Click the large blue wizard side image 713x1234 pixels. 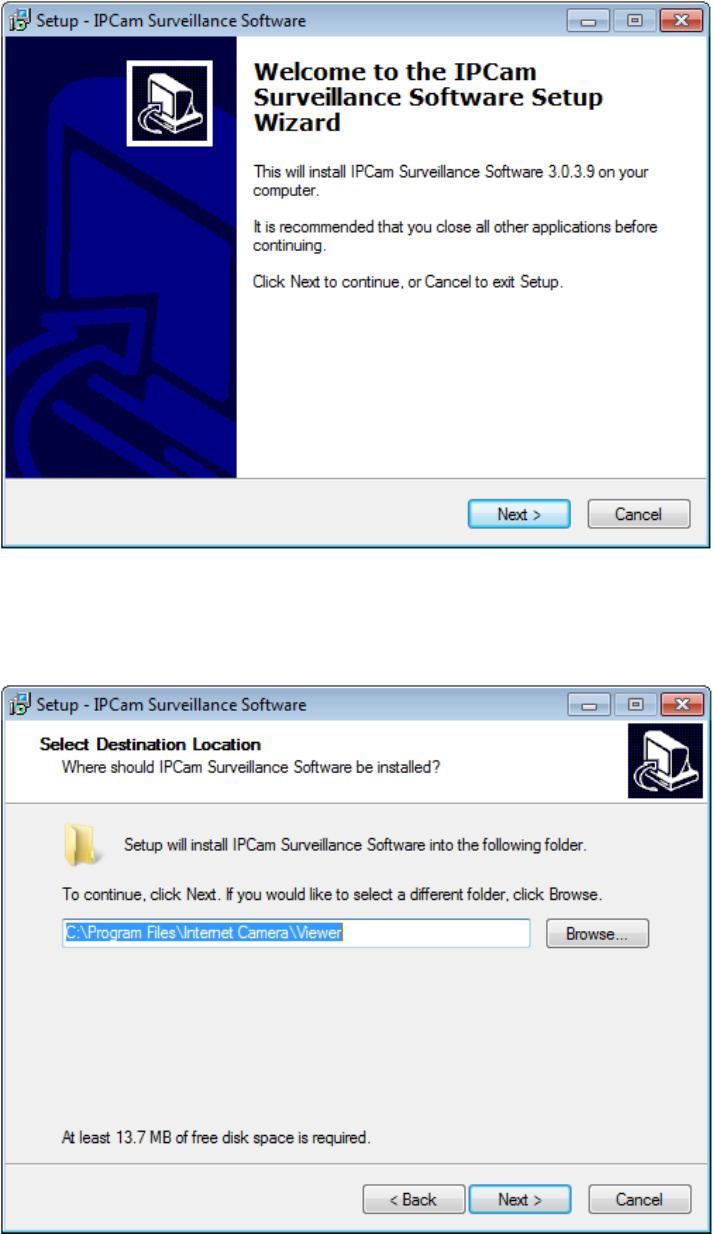click(121, 257)
